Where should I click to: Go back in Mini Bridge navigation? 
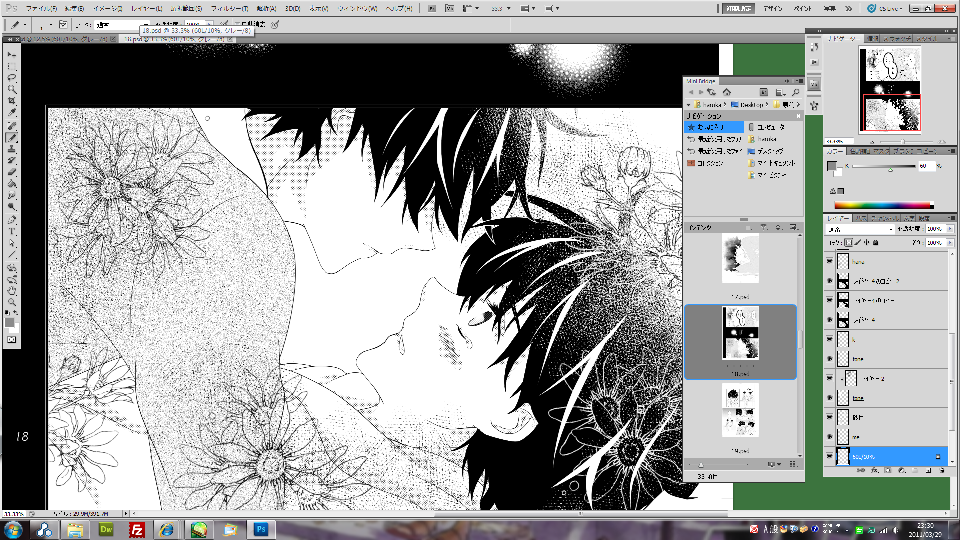pos(691,92)
